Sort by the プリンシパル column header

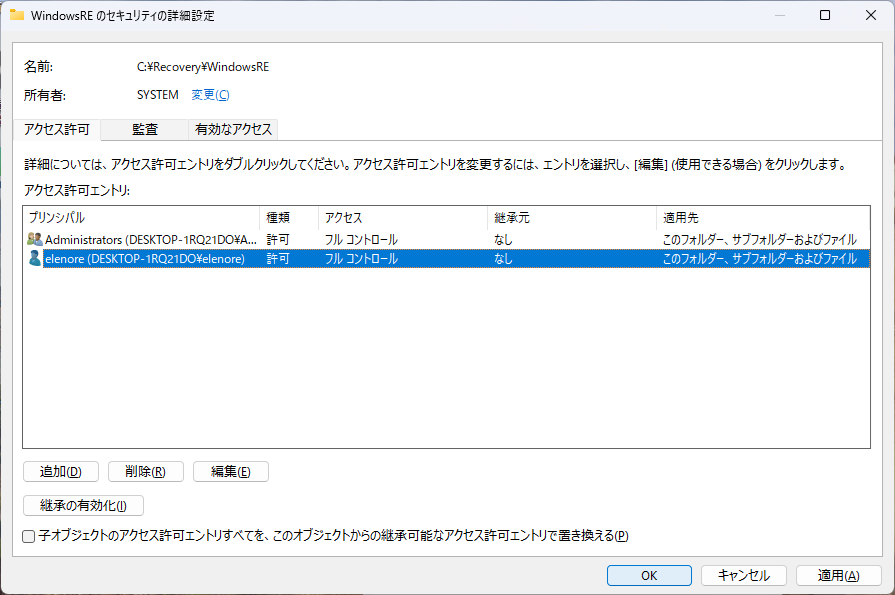pos(140,217)
